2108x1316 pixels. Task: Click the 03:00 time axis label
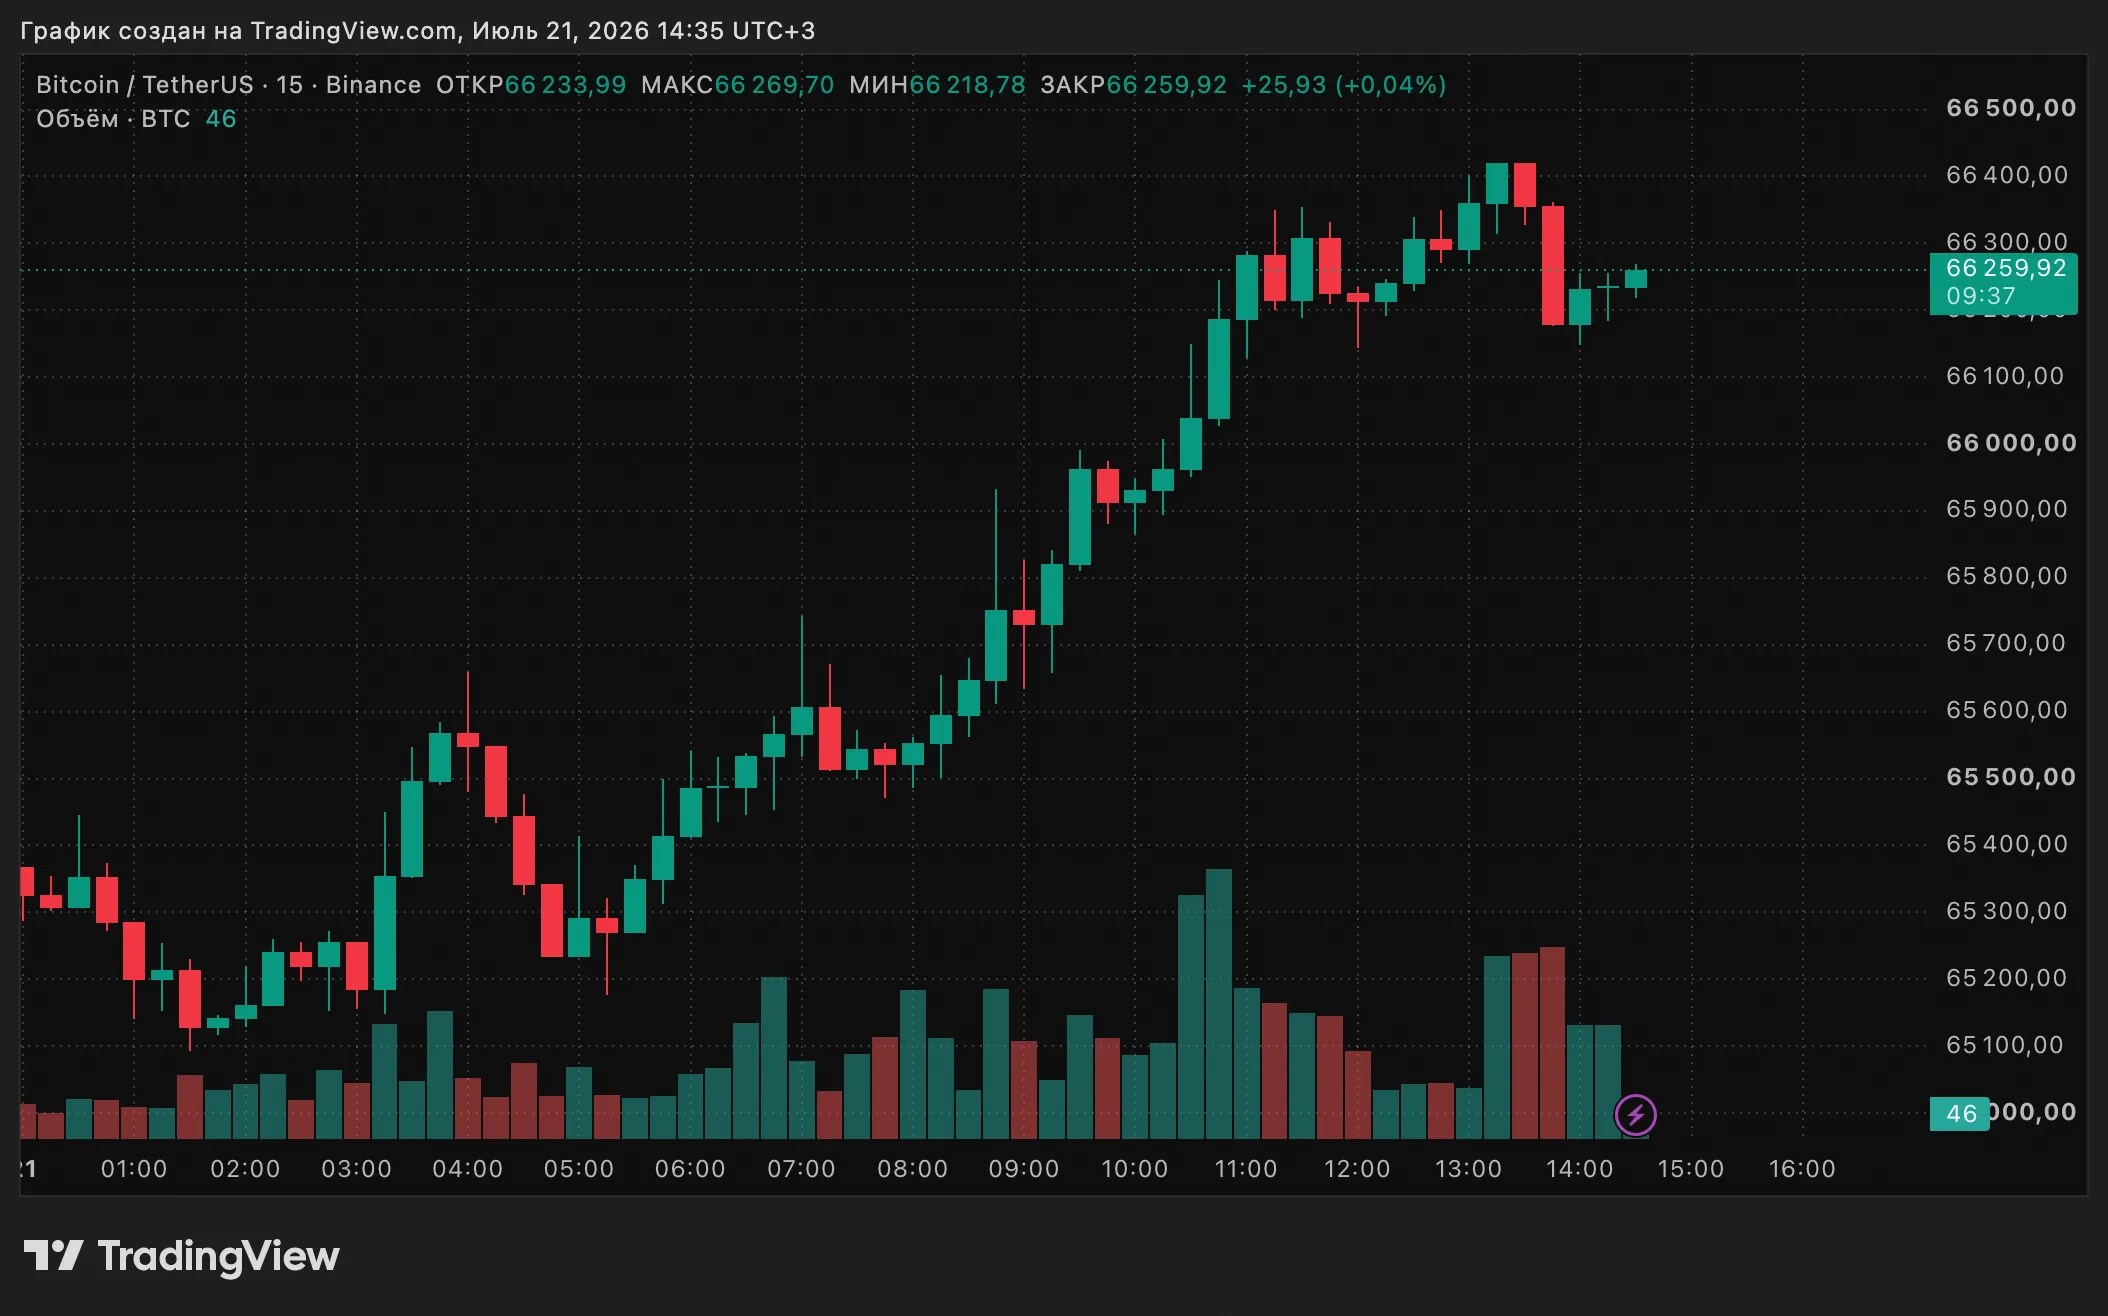pos(356,1169)
